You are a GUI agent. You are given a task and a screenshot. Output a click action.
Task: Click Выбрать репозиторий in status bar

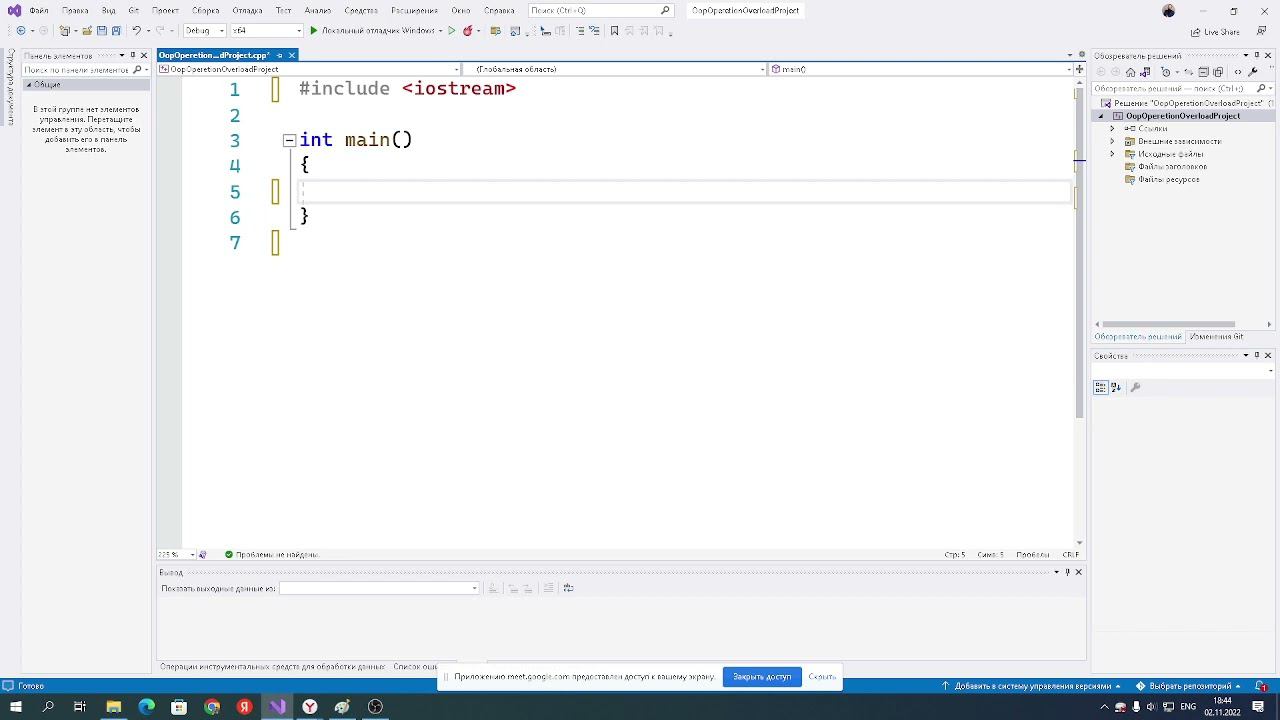point(1188,686)
